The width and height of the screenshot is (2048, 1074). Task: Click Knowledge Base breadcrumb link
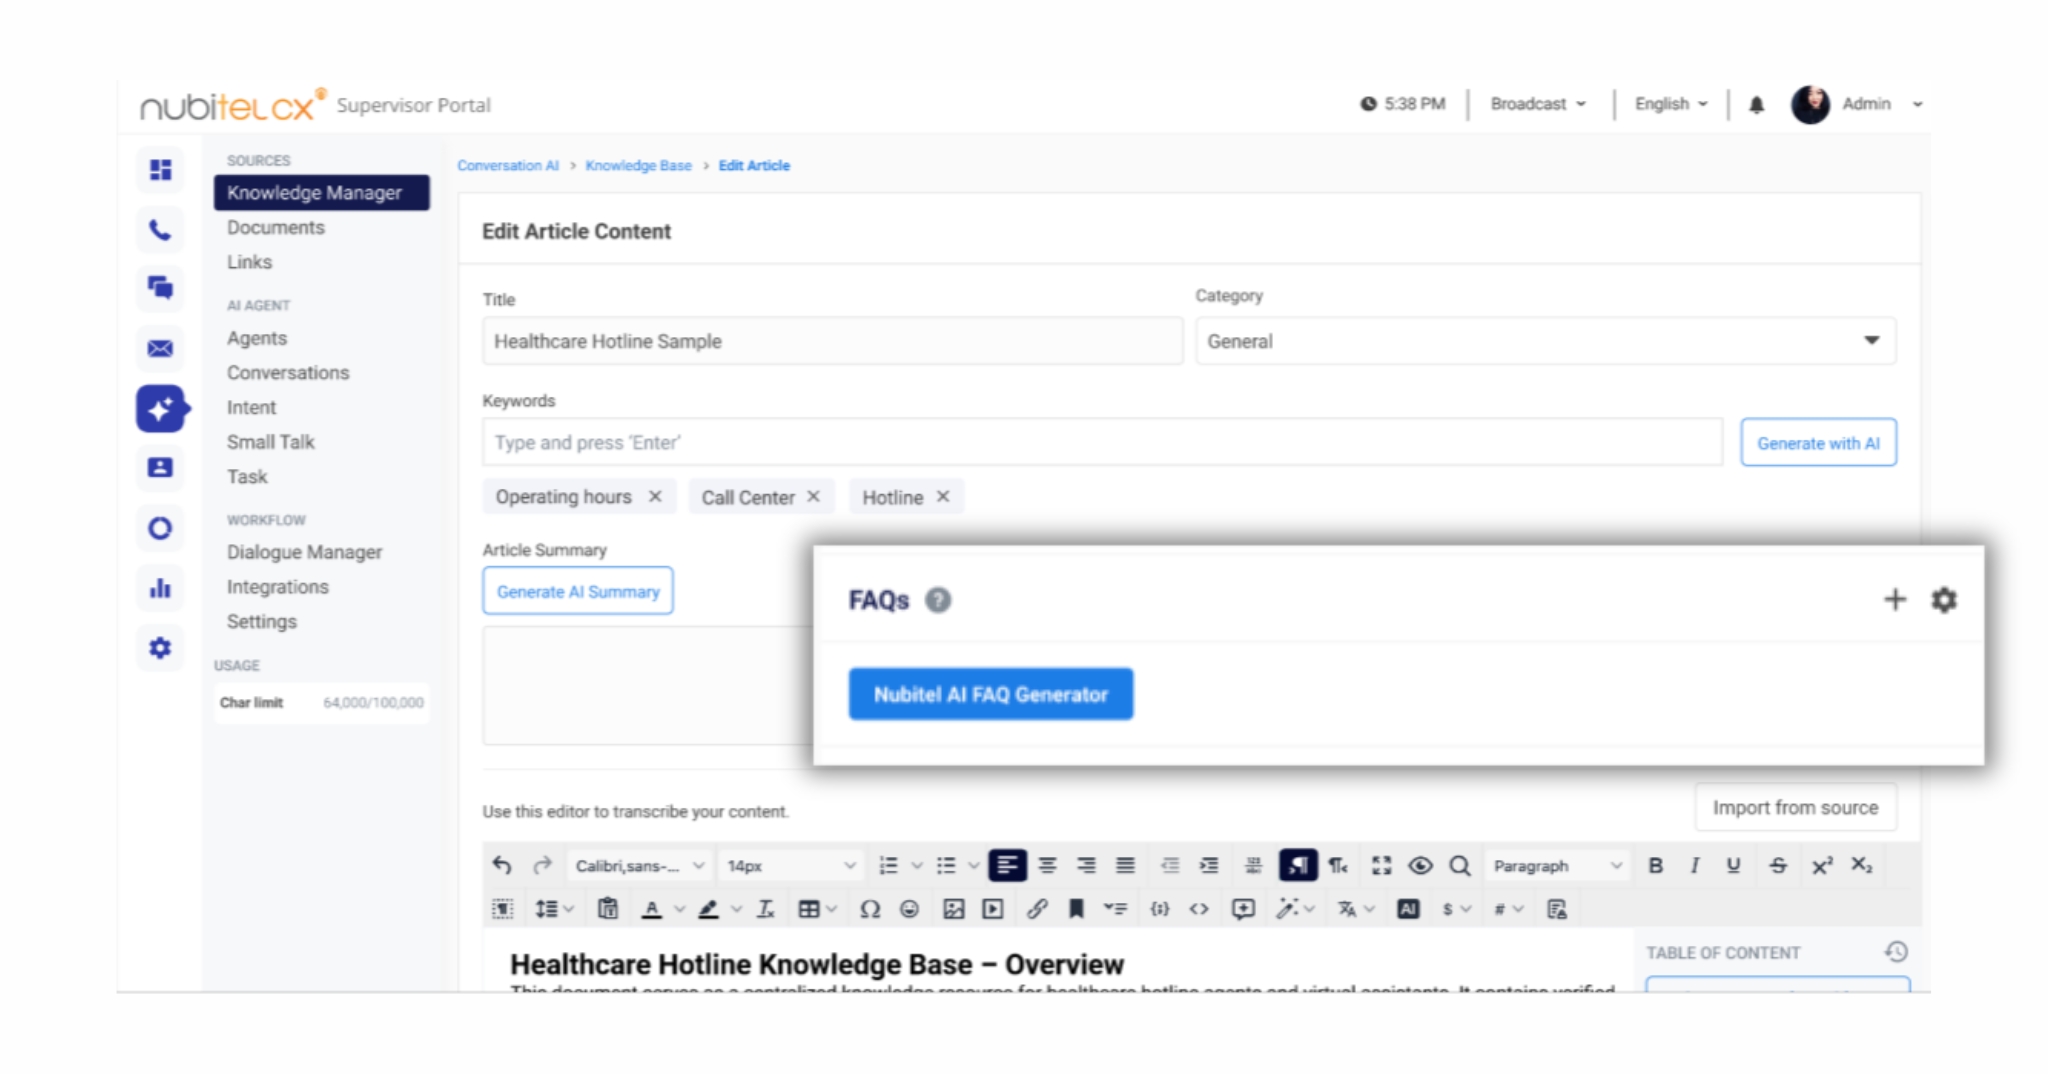[x=638, y=166]
